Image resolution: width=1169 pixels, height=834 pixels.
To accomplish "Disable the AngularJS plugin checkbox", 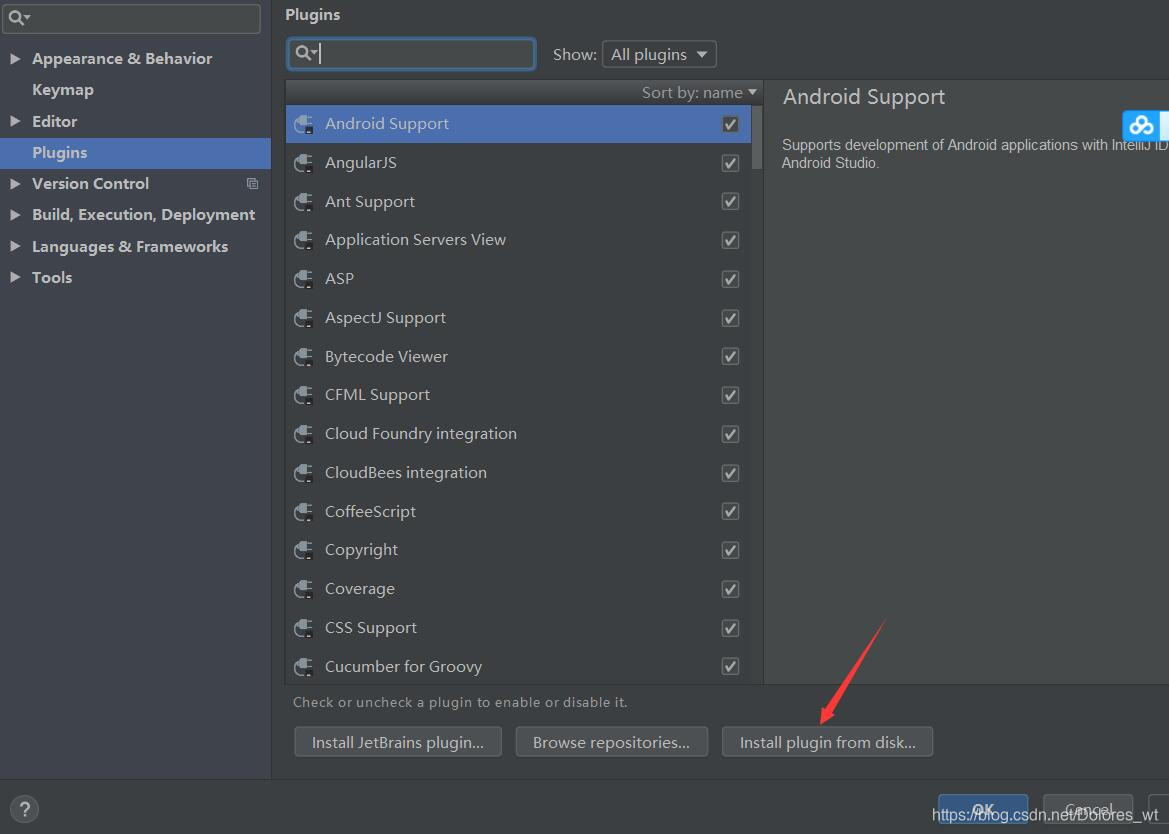I will tap(731, 163).
